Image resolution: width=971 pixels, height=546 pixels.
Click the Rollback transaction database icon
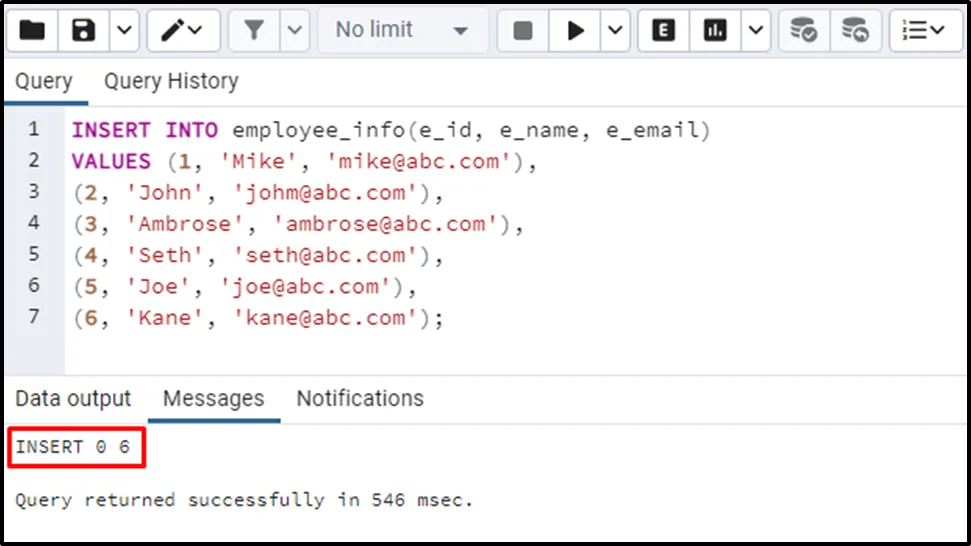pyautogui.click(x=854, y=30)
